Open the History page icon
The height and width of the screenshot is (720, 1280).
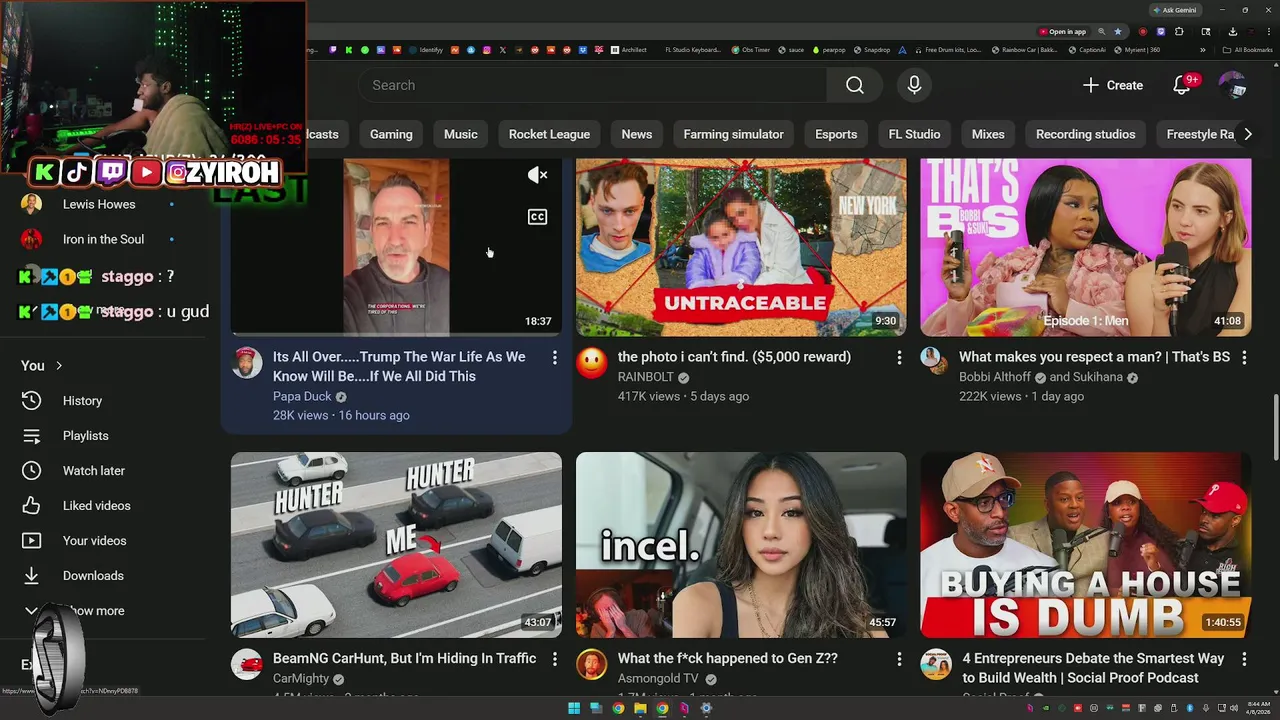point(32,401)
